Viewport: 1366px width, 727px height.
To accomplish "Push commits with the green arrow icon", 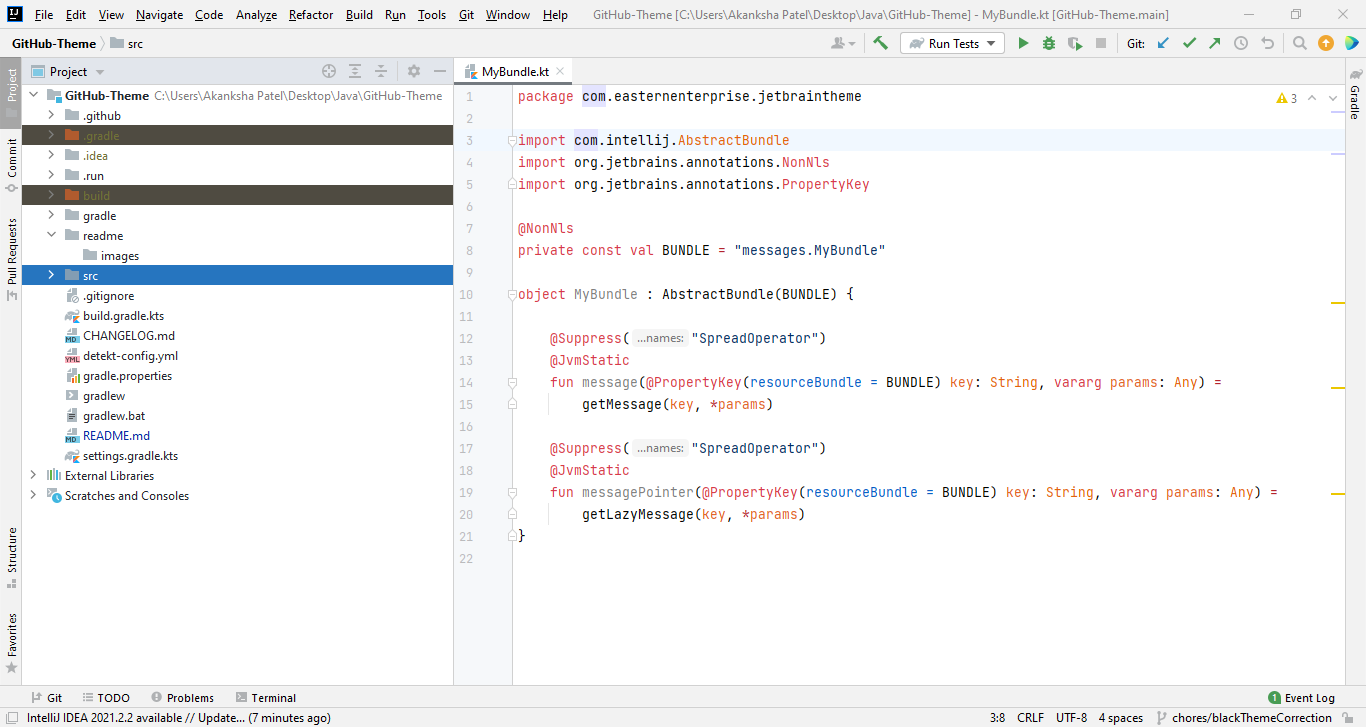I will (x=1215, y=43).
